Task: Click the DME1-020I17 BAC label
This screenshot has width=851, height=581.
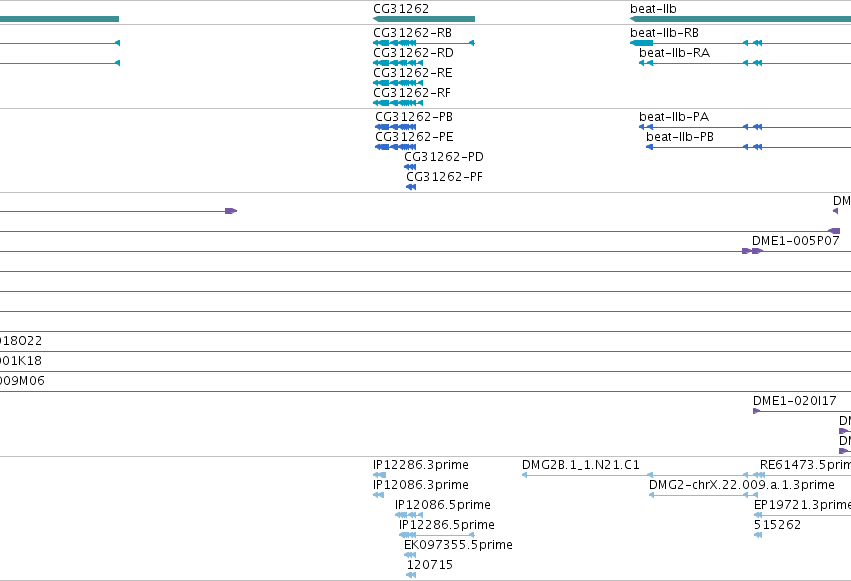Action: (795, 401)
